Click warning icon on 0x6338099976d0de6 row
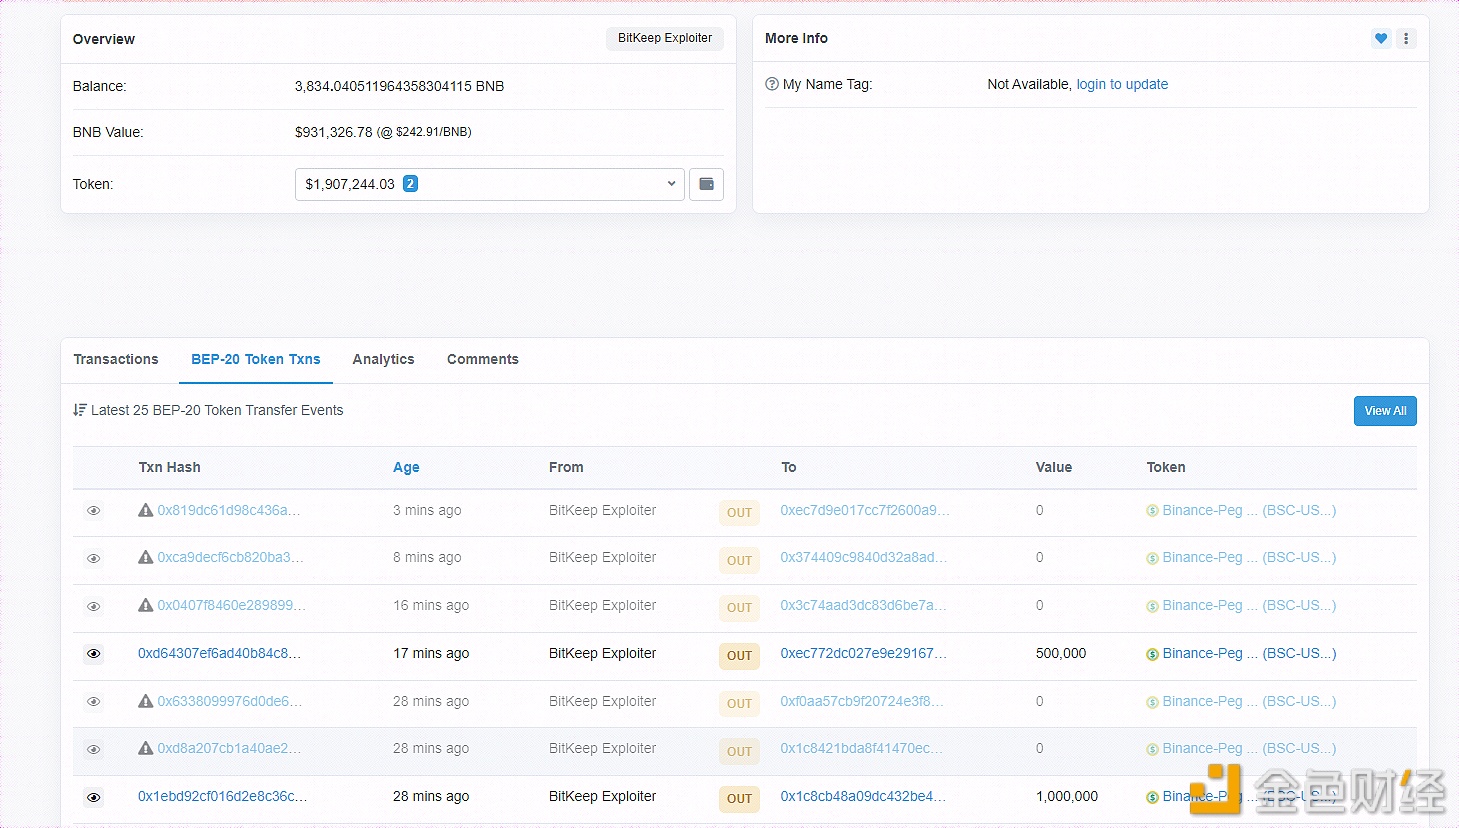The height and width of the screenshot is (828, 1459). tap(146, 701)
